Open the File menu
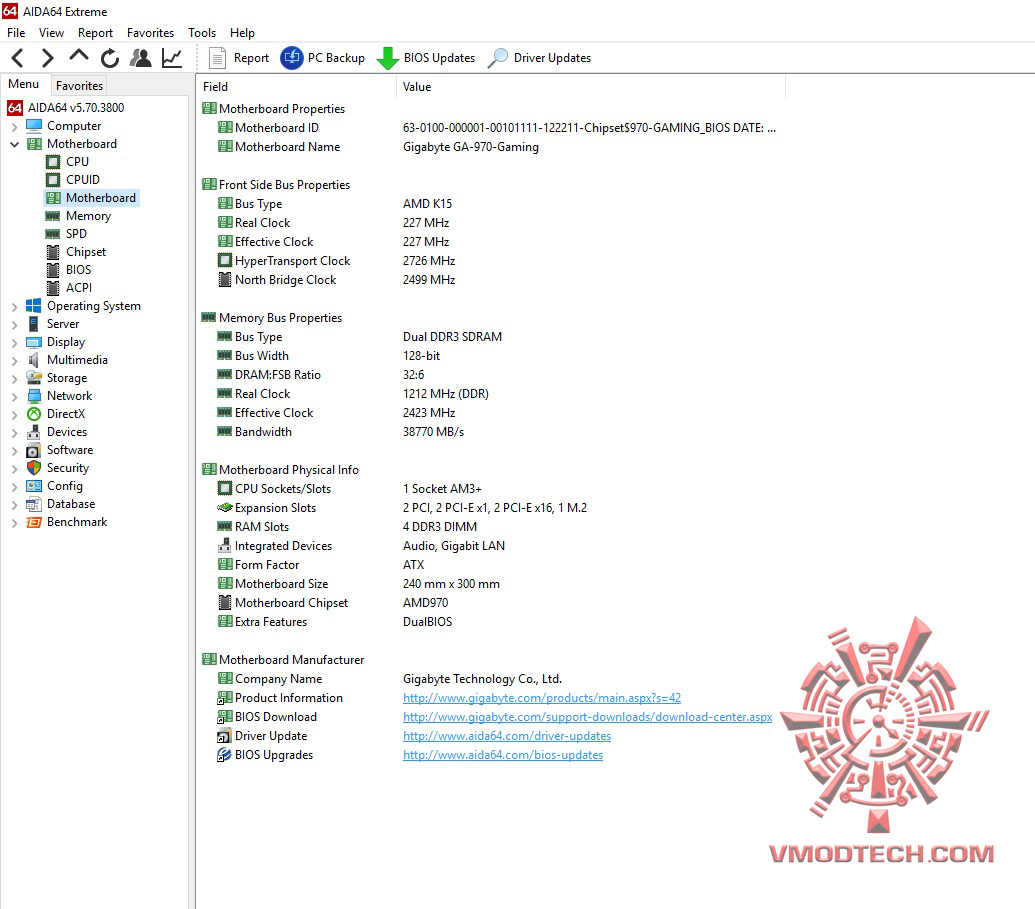Image resolution: width=1035 pixels, height=909 pixels. pos(16,32)
